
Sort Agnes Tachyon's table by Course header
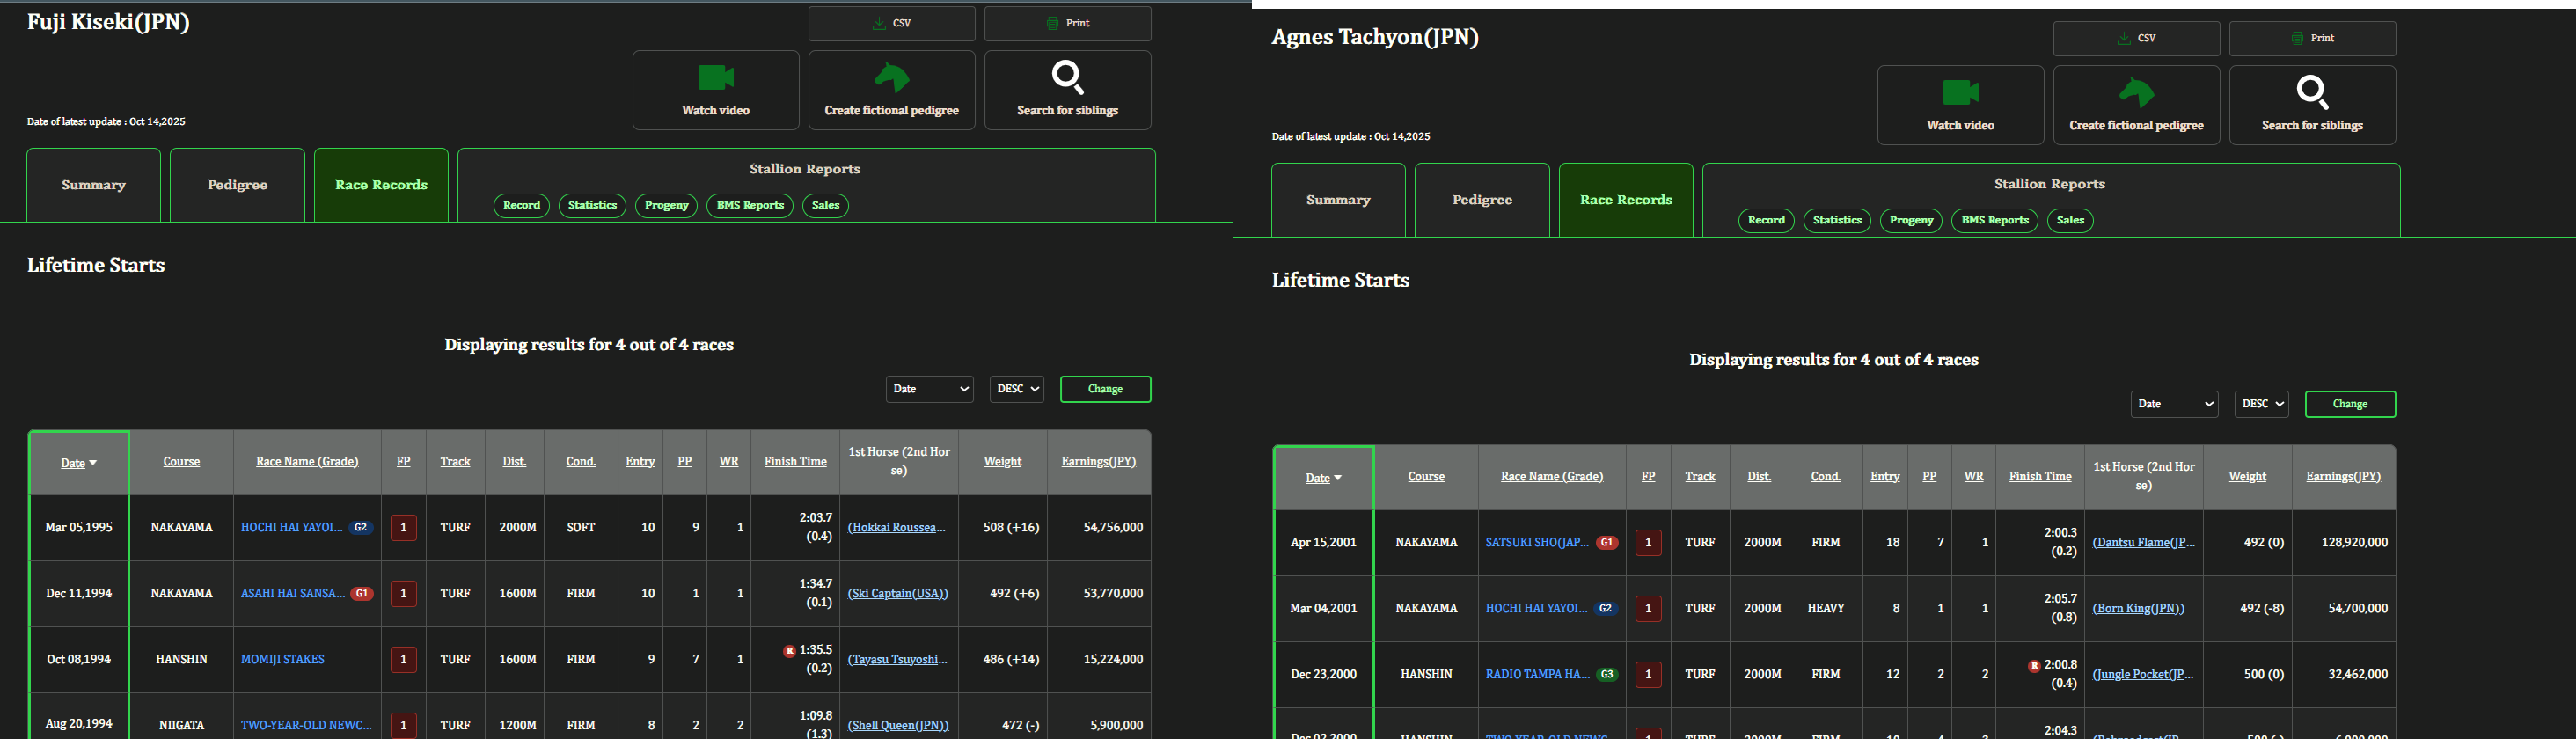(x=1427, y=477)
